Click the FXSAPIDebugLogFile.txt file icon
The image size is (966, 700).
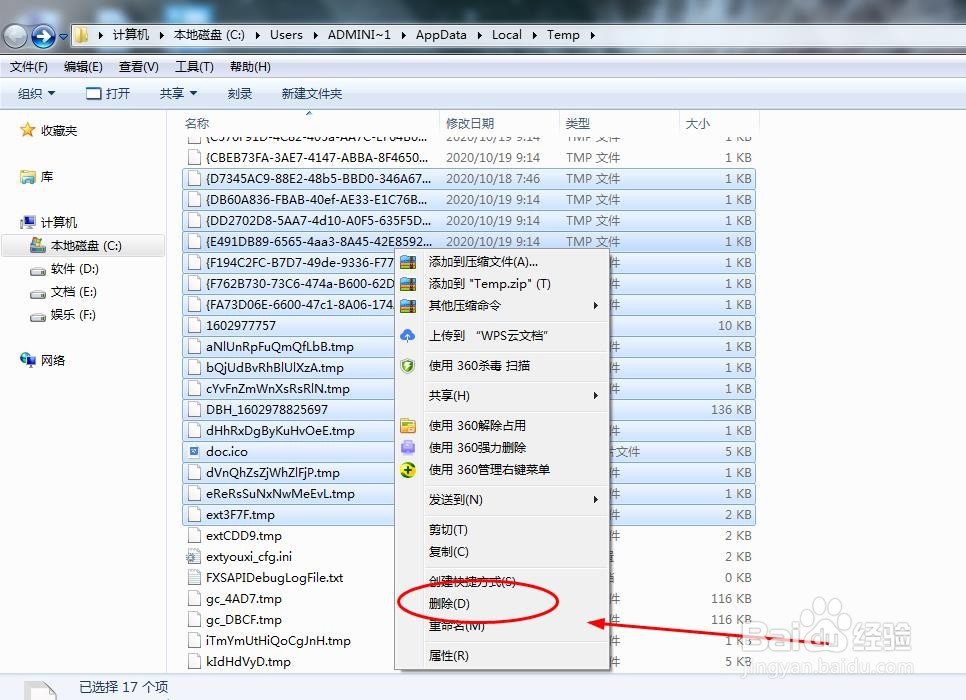pos(194,578)
